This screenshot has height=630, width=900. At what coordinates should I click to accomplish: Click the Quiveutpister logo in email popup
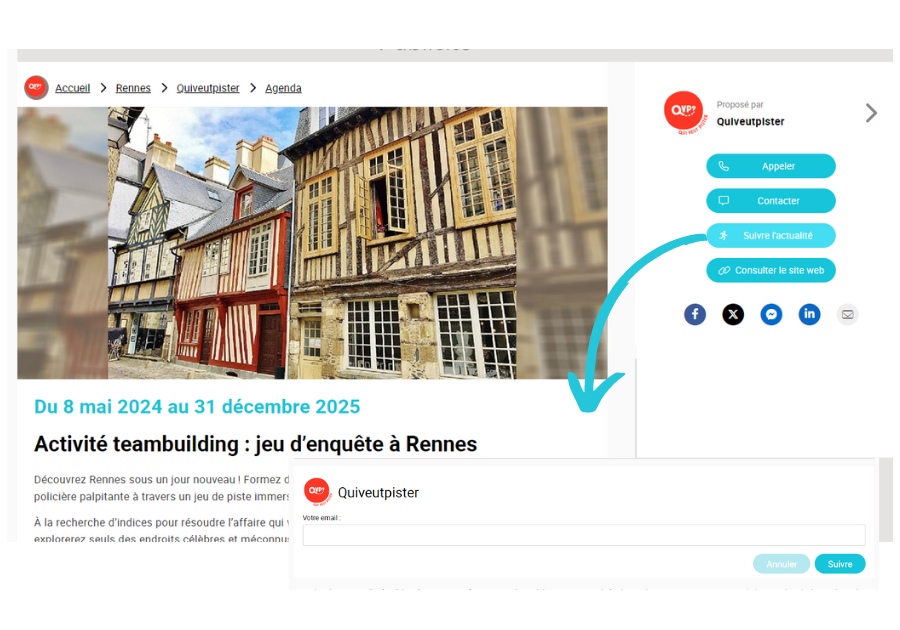point(317,492)
